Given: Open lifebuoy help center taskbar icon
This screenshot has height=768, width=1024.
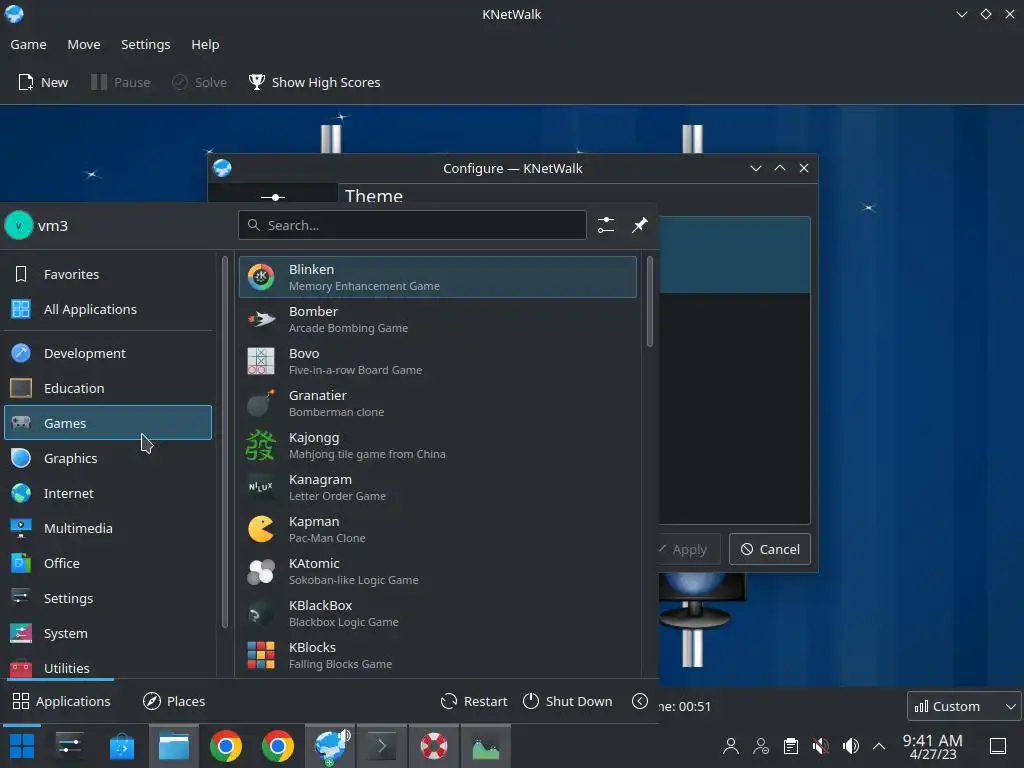Looking at the screenshot, I should [434, 746].
